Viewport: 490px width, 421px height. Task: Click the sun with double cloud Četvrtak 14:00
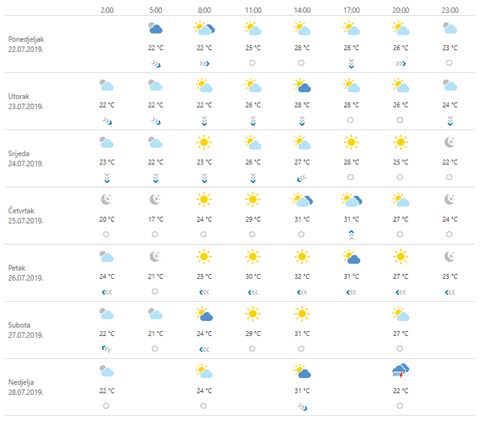pos(302,199)
